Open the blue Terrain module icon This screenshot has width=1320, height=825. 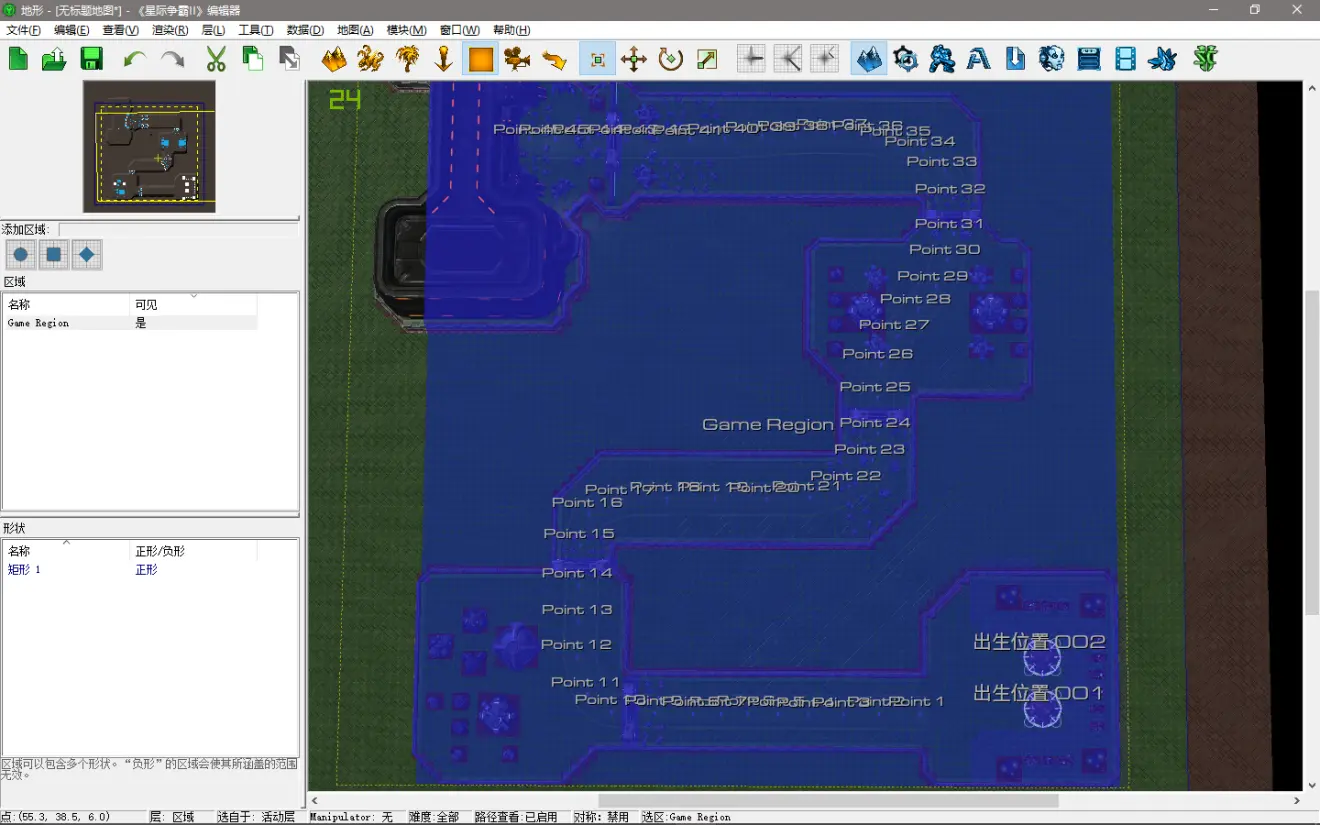pyautogui.click(x=869, y=59)
